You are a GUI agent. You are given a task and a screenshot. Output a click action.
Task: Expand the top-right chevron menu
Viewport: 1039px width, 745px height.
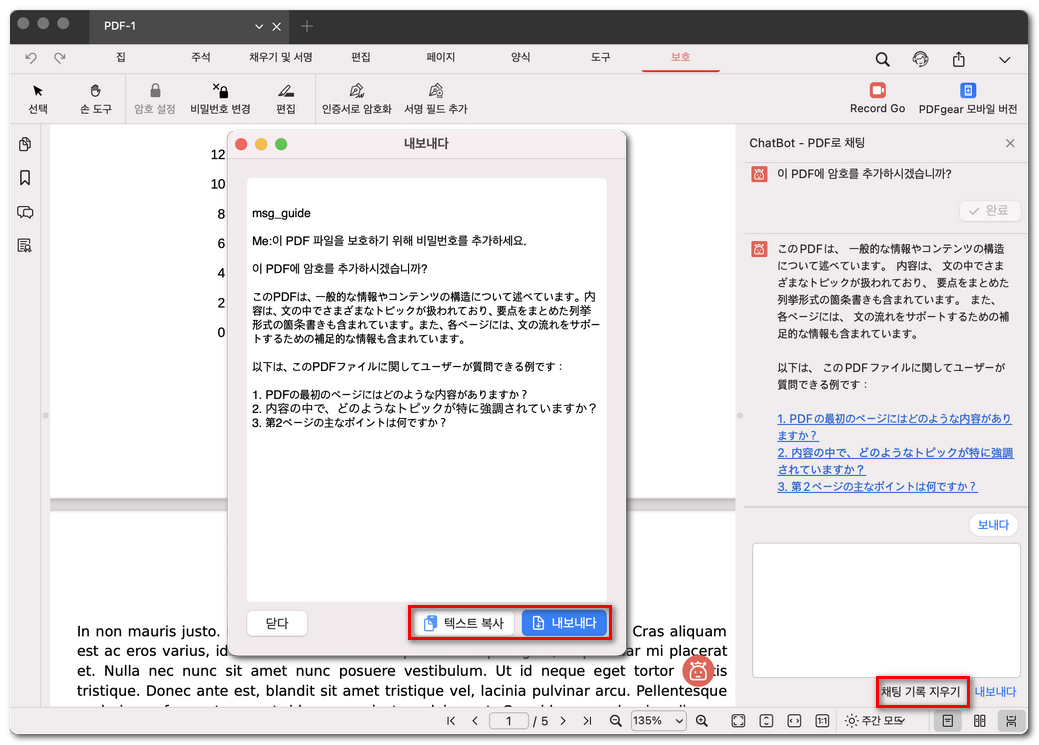point(1004,59)
